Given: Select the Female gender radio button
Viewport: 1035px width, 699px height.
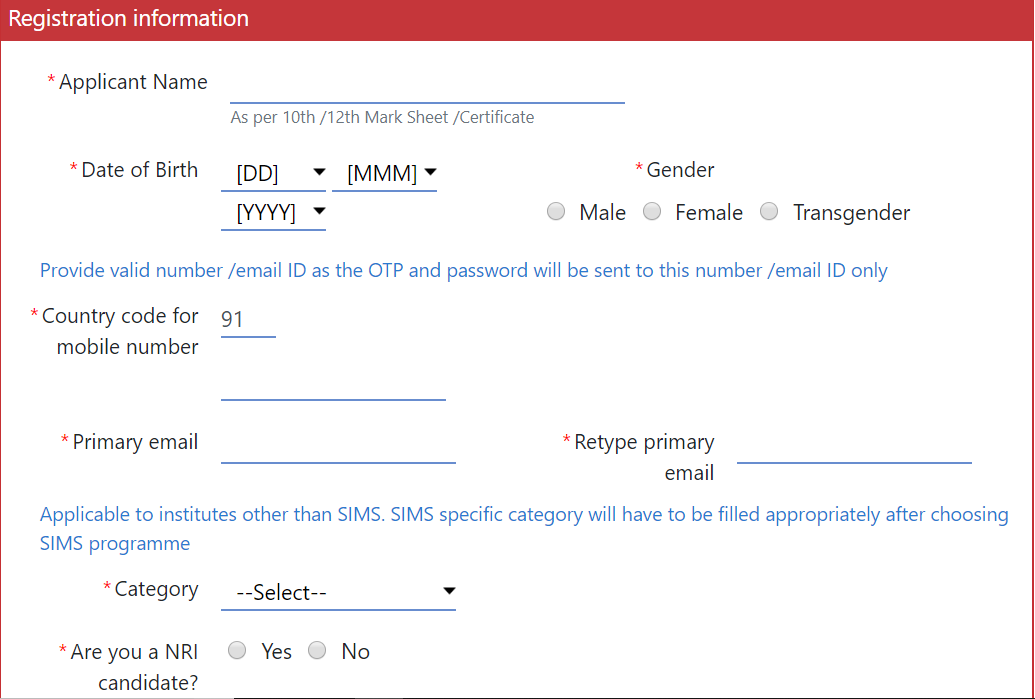Looking at the screenshot, I should [652, 211].
